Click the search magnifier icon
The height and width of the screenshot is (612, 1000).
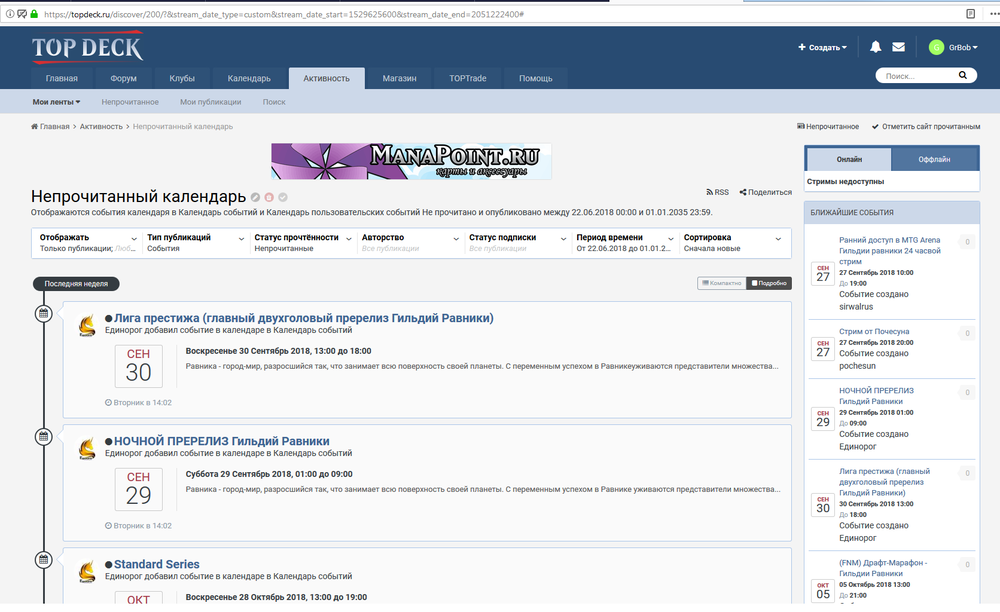[x=961, y=75]
